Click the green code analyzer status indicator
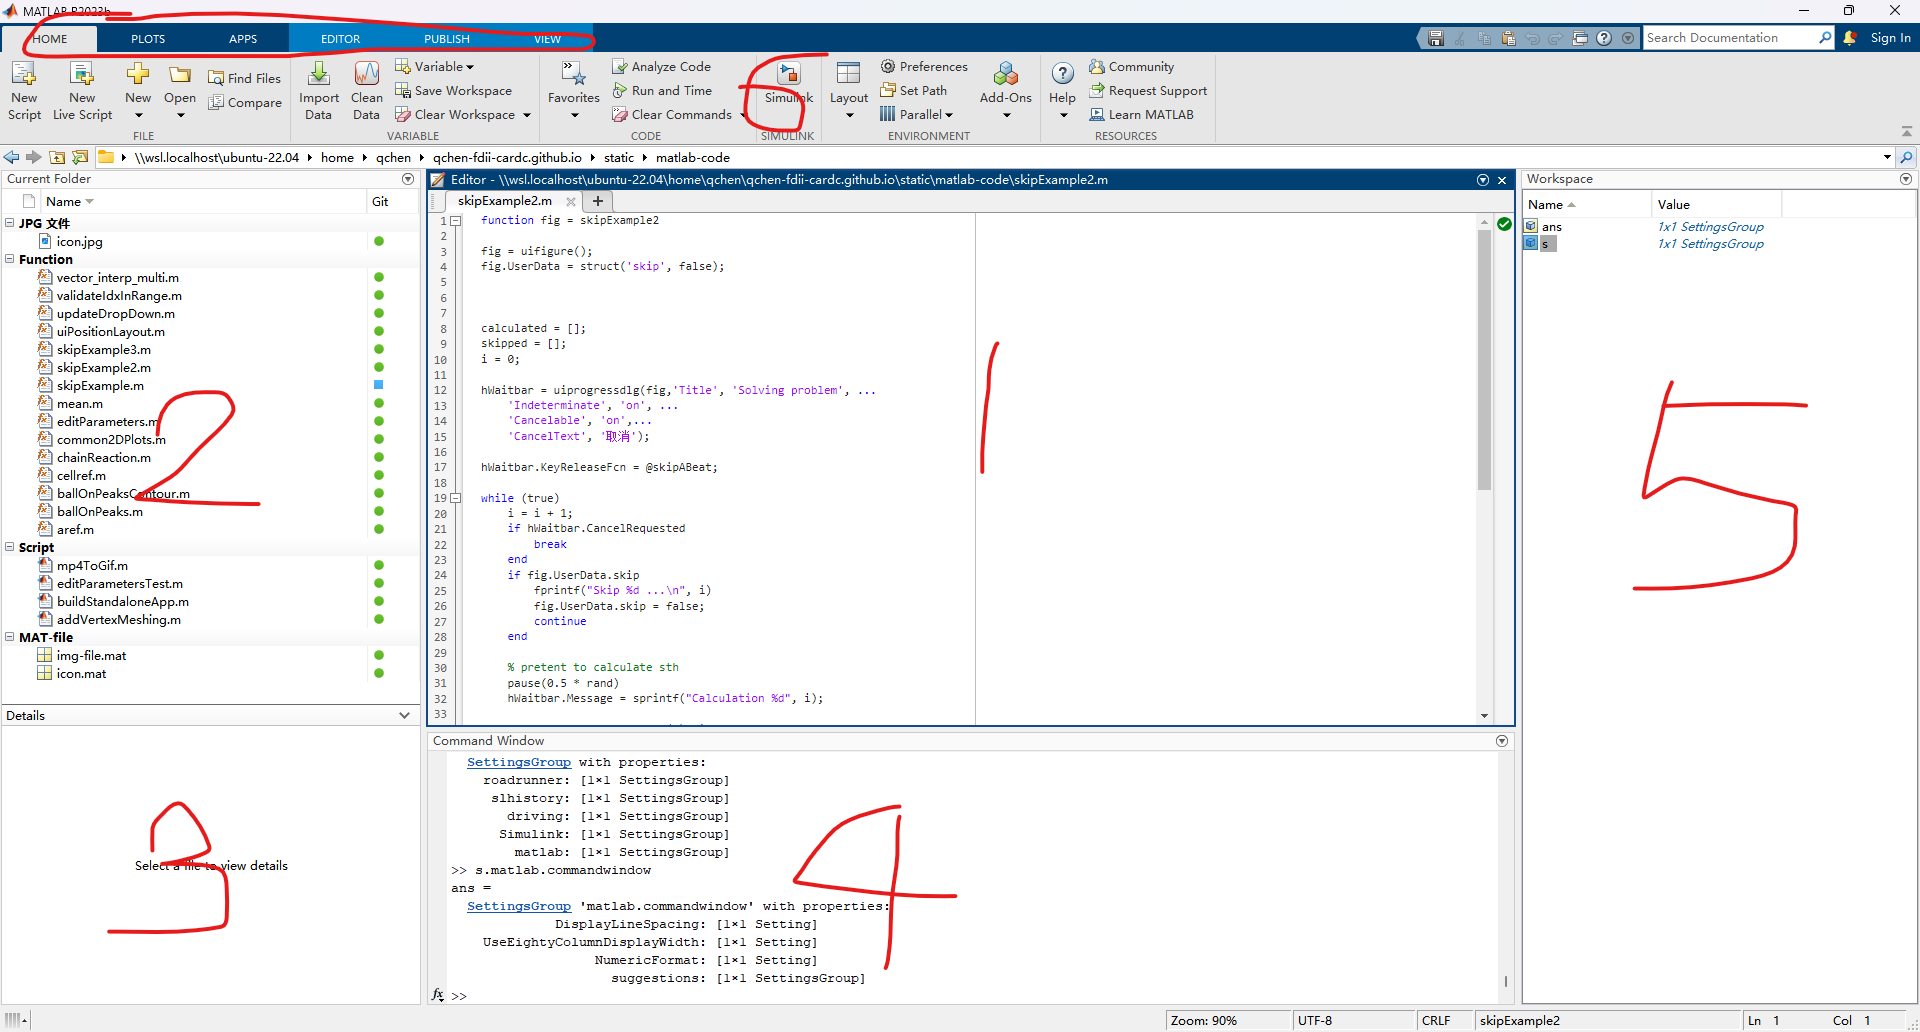The image size is (1920, 1032). click(1504, 224)
